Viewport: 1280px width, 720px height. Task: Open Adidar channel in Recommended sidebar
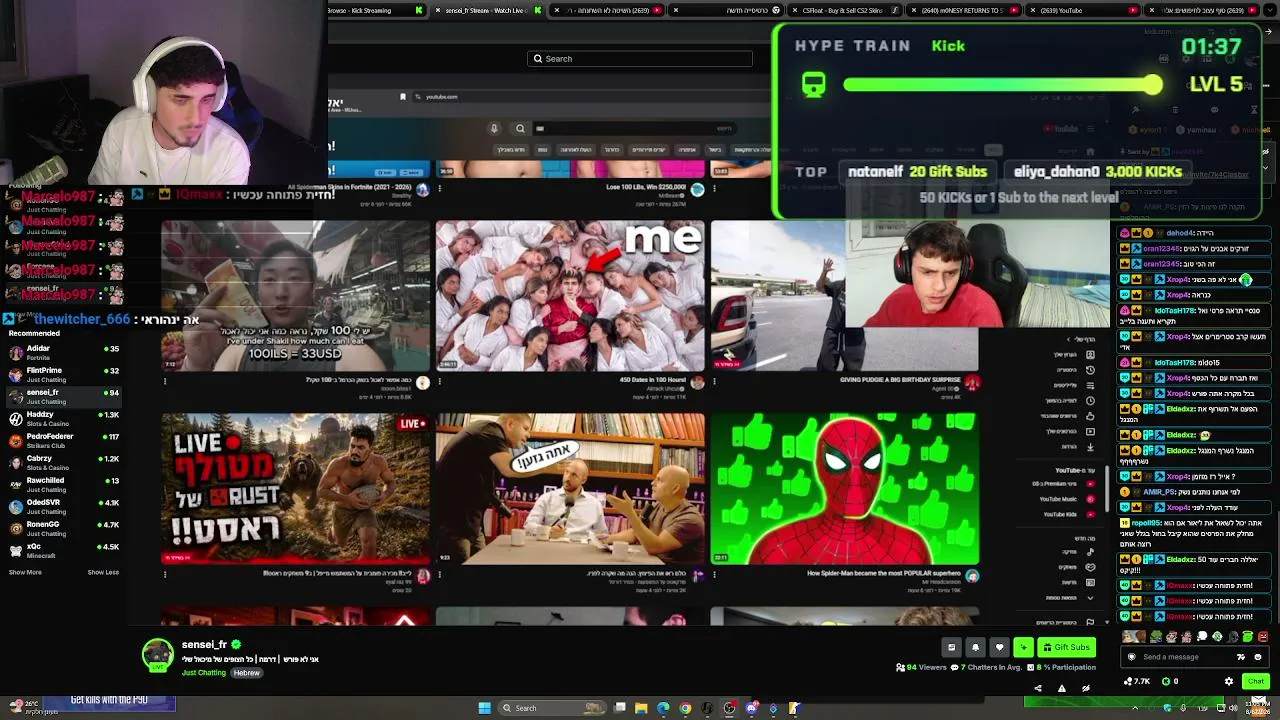64,353
